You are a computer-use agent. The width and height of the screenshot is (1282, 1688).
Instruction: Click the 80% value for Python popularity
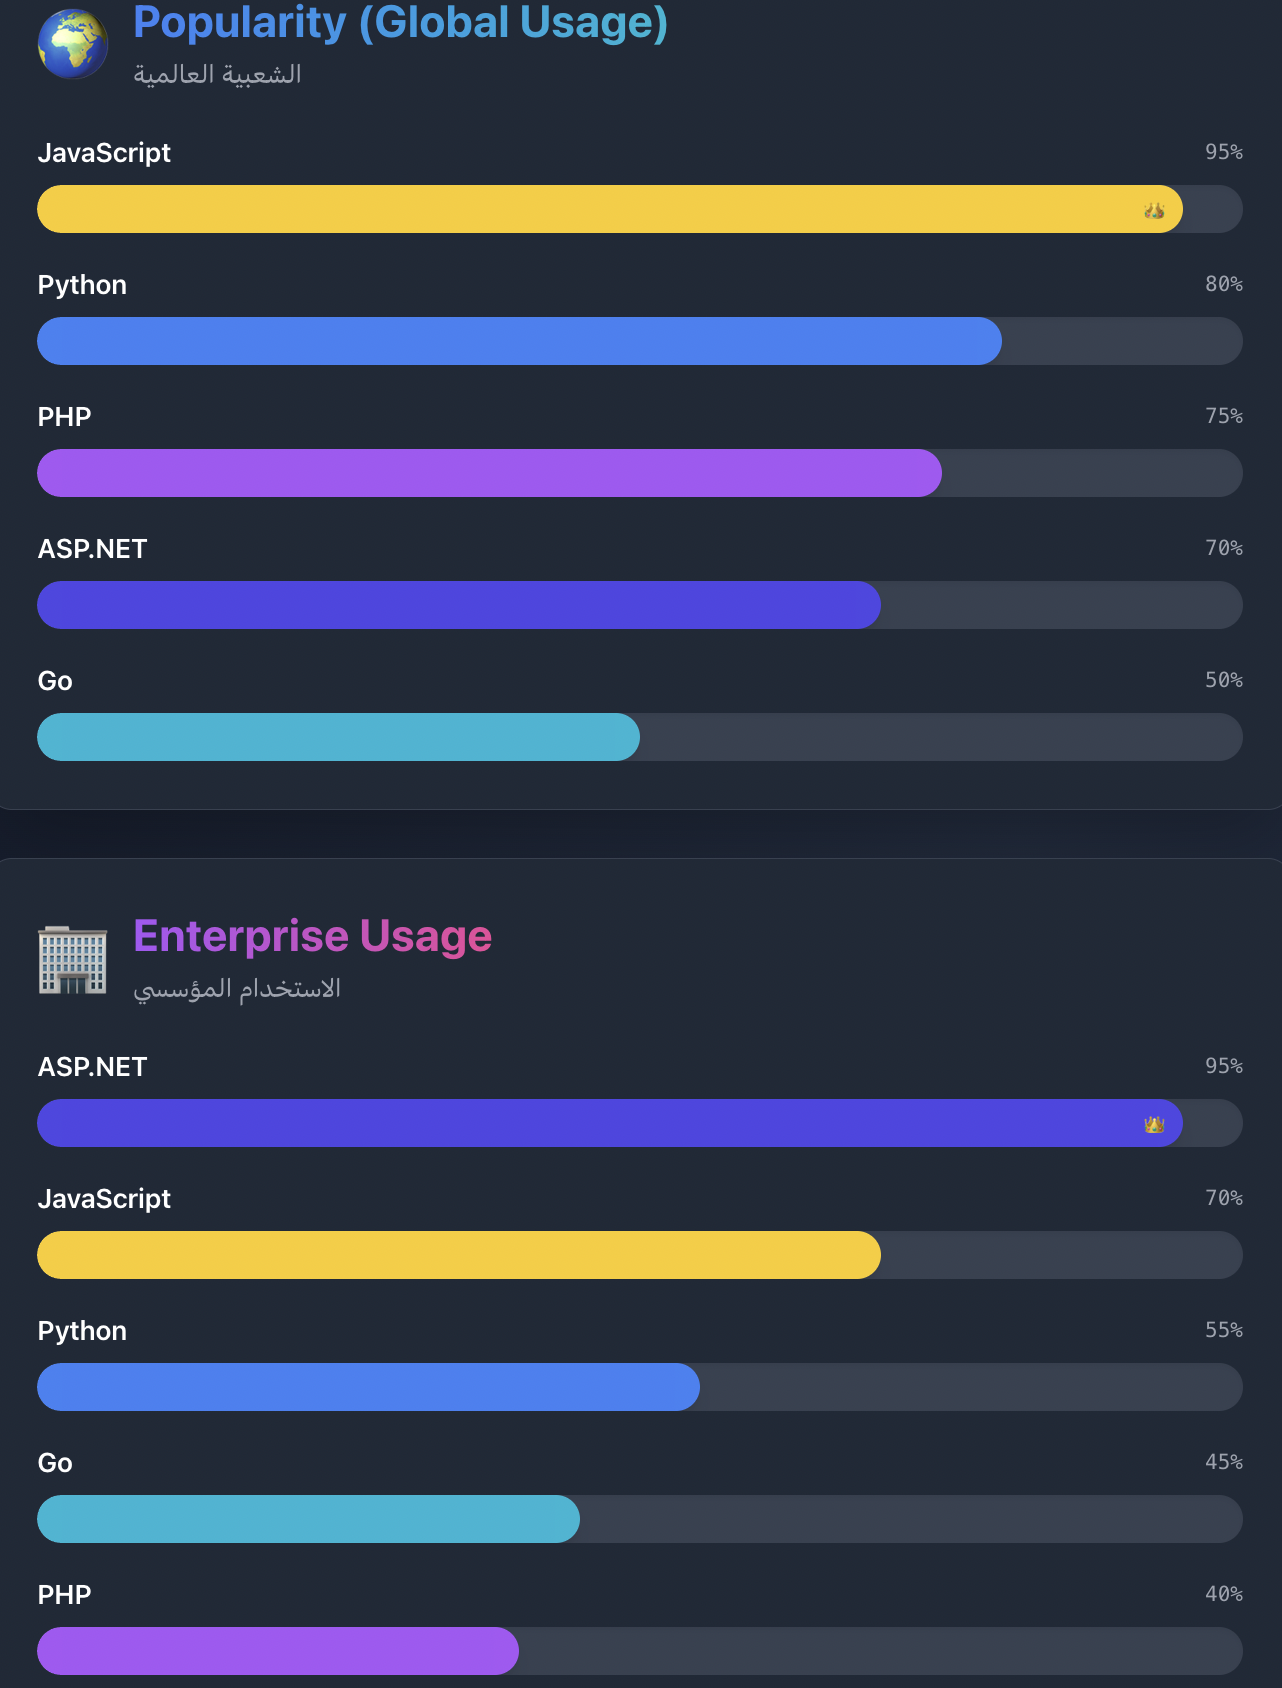coord(1223,284)
